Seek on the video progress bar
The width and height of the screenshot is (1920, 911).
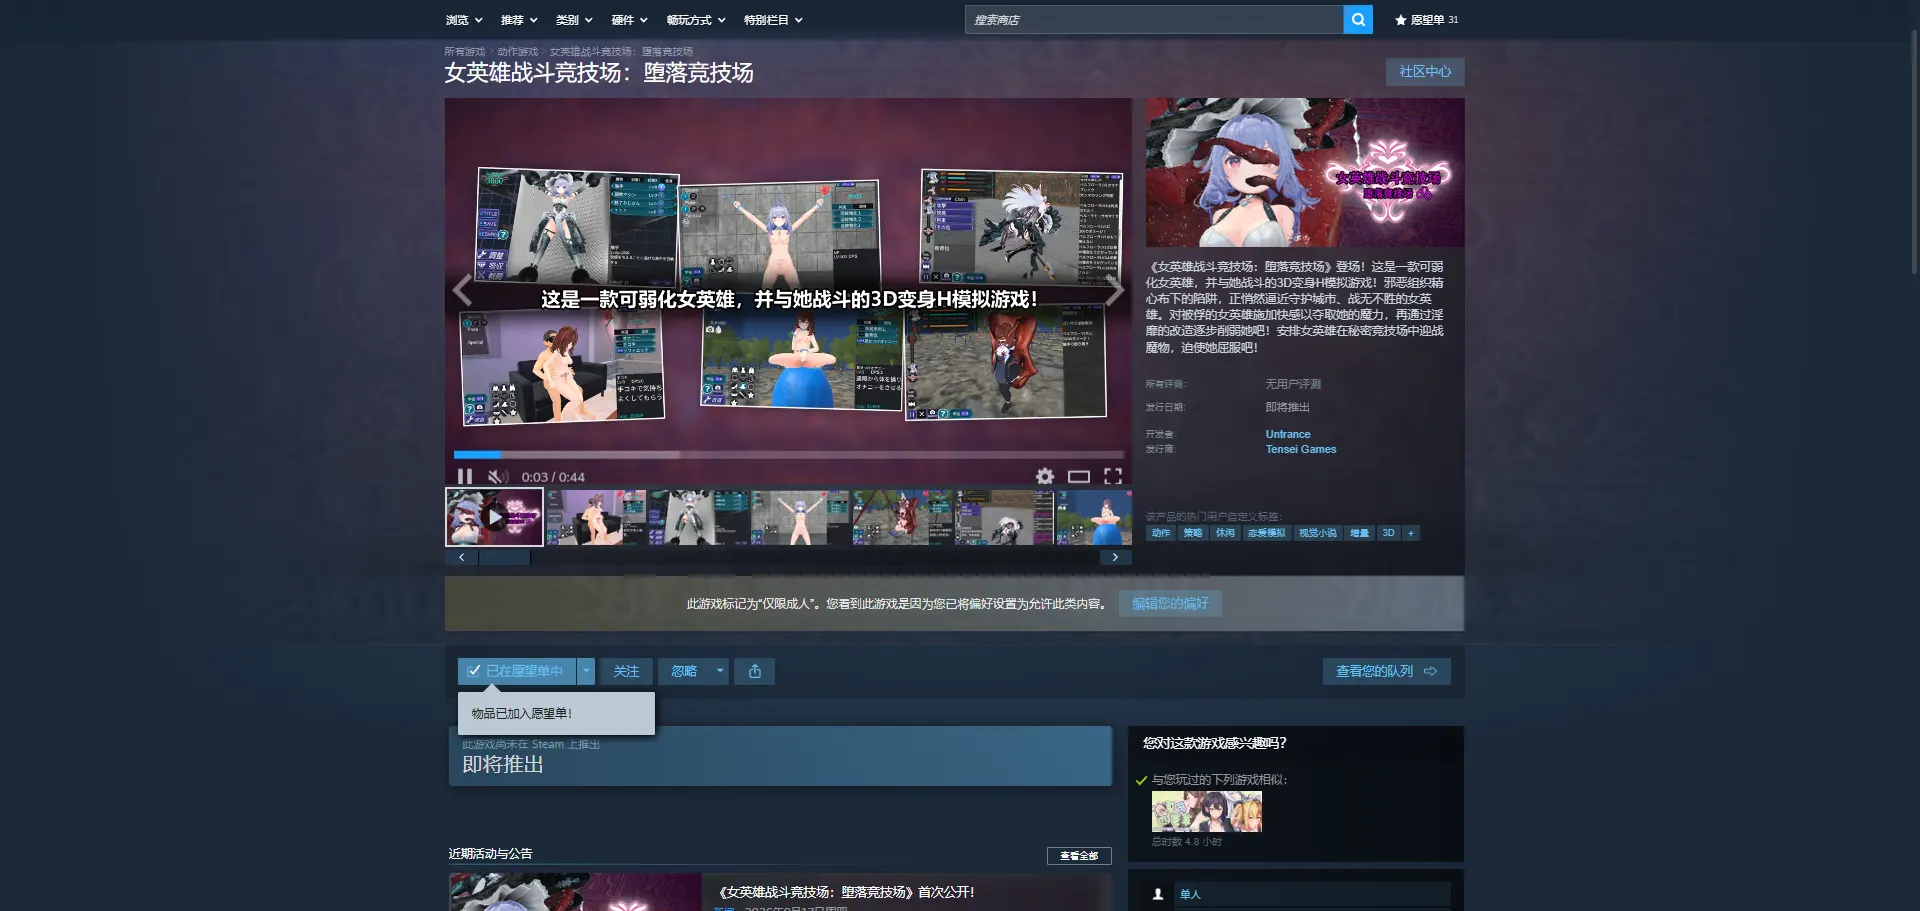pyautogui.click(x=788, y=455)
